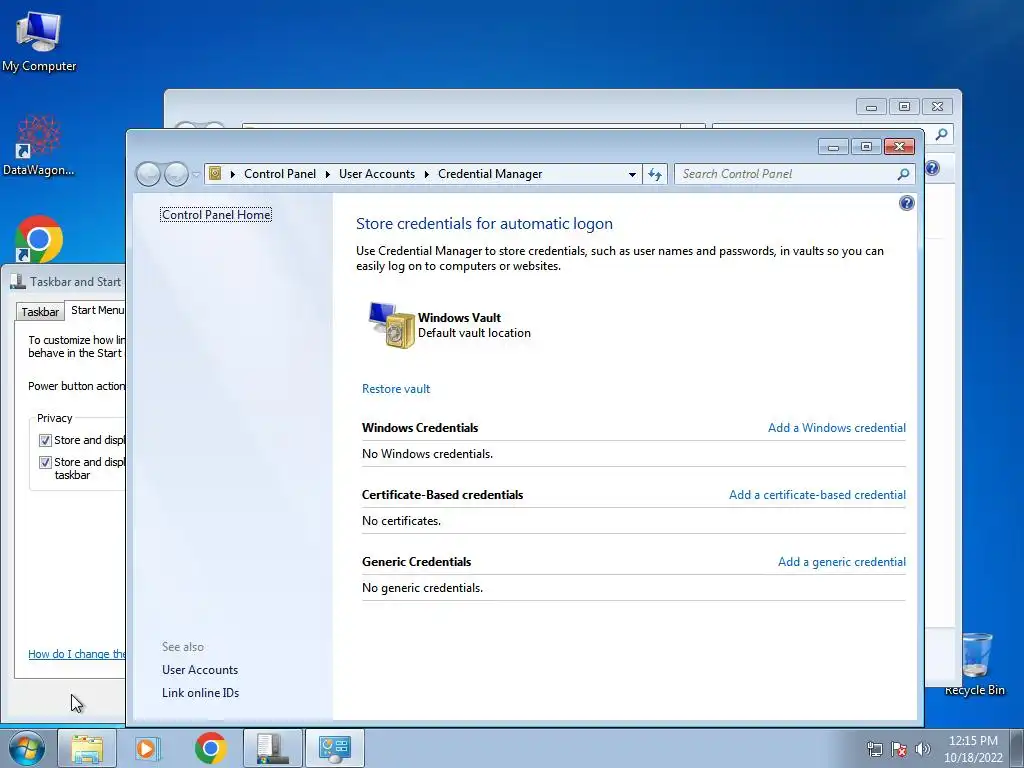
Task: Click Add a generic credential
Action: pos(842,562)
